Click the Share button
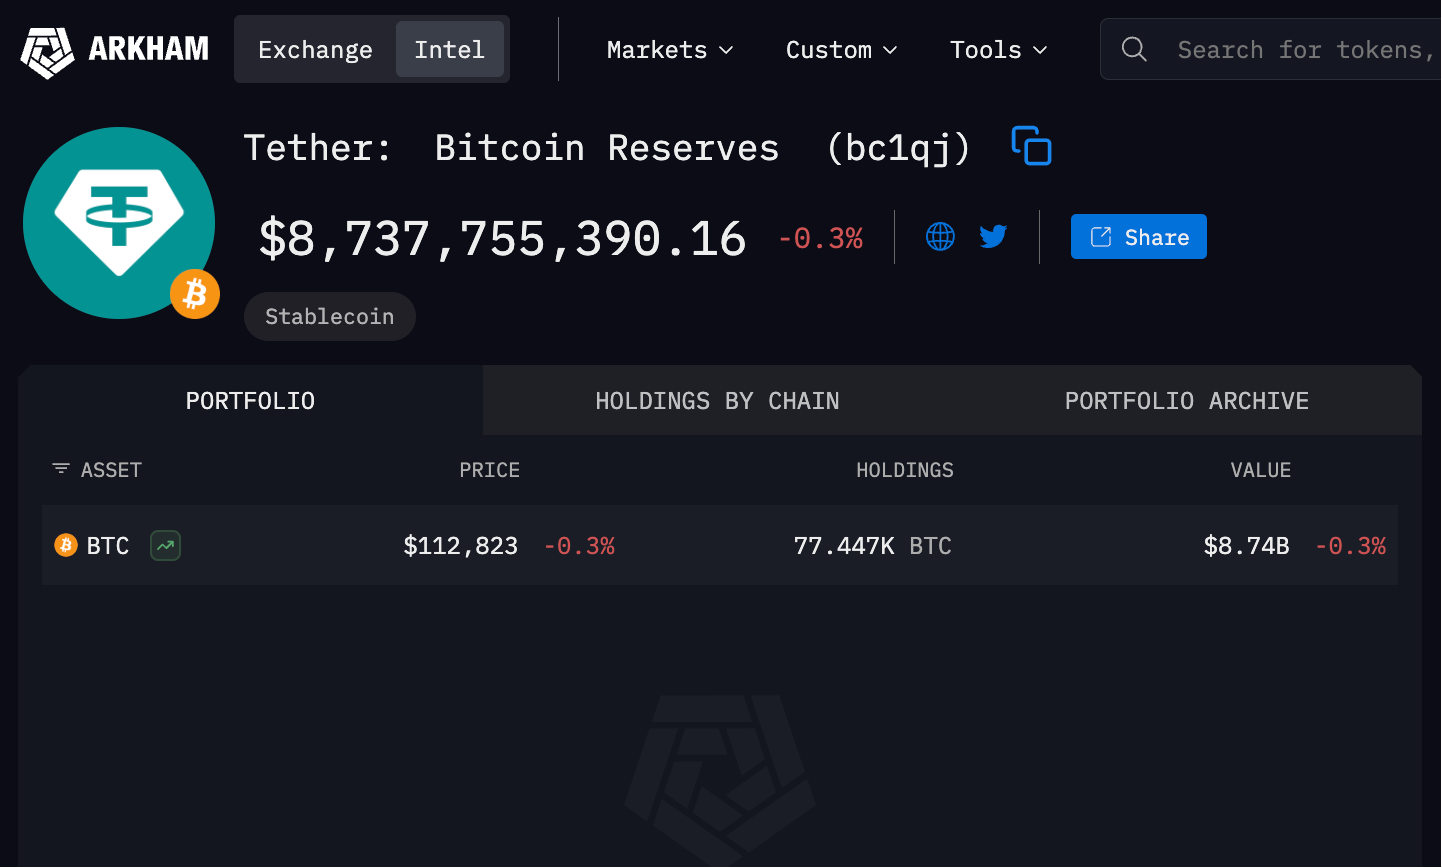The height and width of the screenshot is (868, 1442). pyautogui.click(x=1138, y=236)
